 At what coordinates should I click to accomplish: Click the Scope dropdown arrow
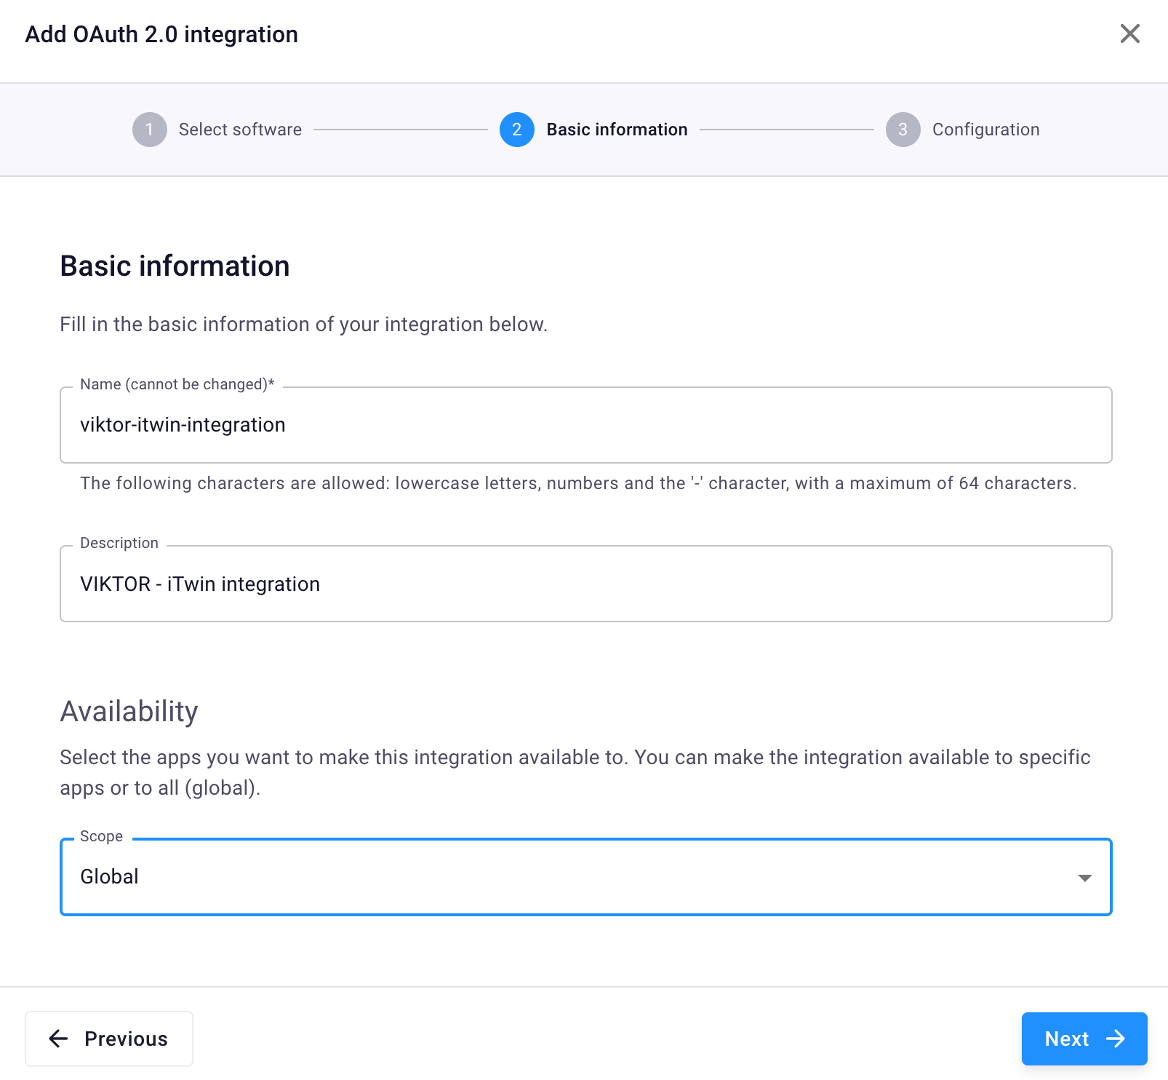point(1085,878)
